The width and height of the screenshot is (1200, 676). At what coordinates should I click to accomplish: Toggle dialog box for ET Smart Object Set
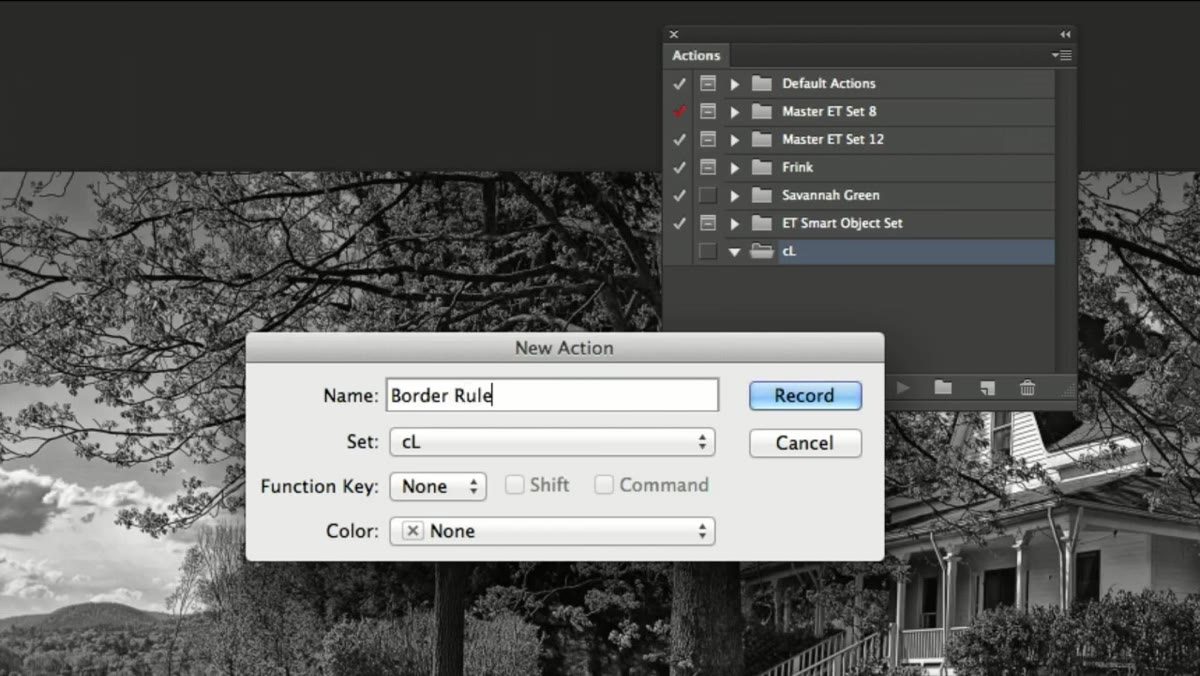708,223
